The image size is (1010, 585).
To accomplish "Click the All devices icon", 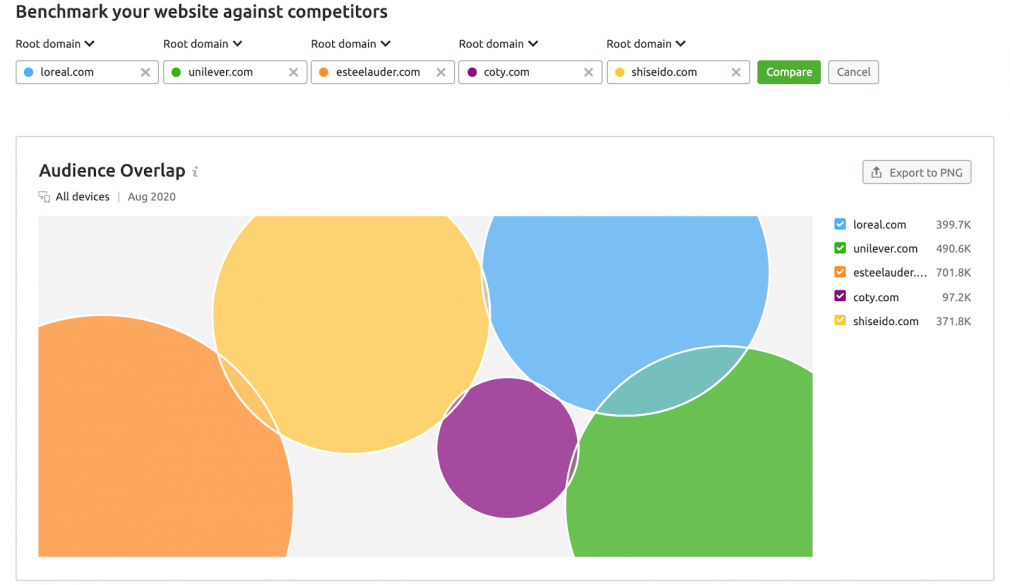I will [x=44, y=197].
